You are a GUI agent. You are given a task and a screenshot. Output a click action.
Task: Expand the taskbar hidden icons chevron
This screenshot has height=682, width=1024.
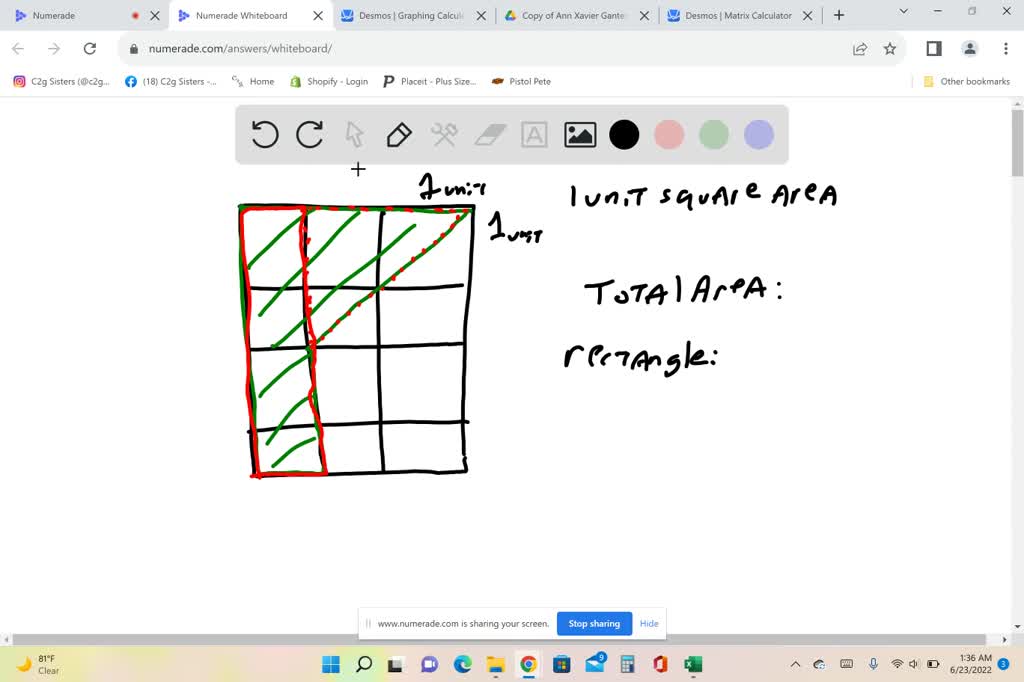(795, 663)
